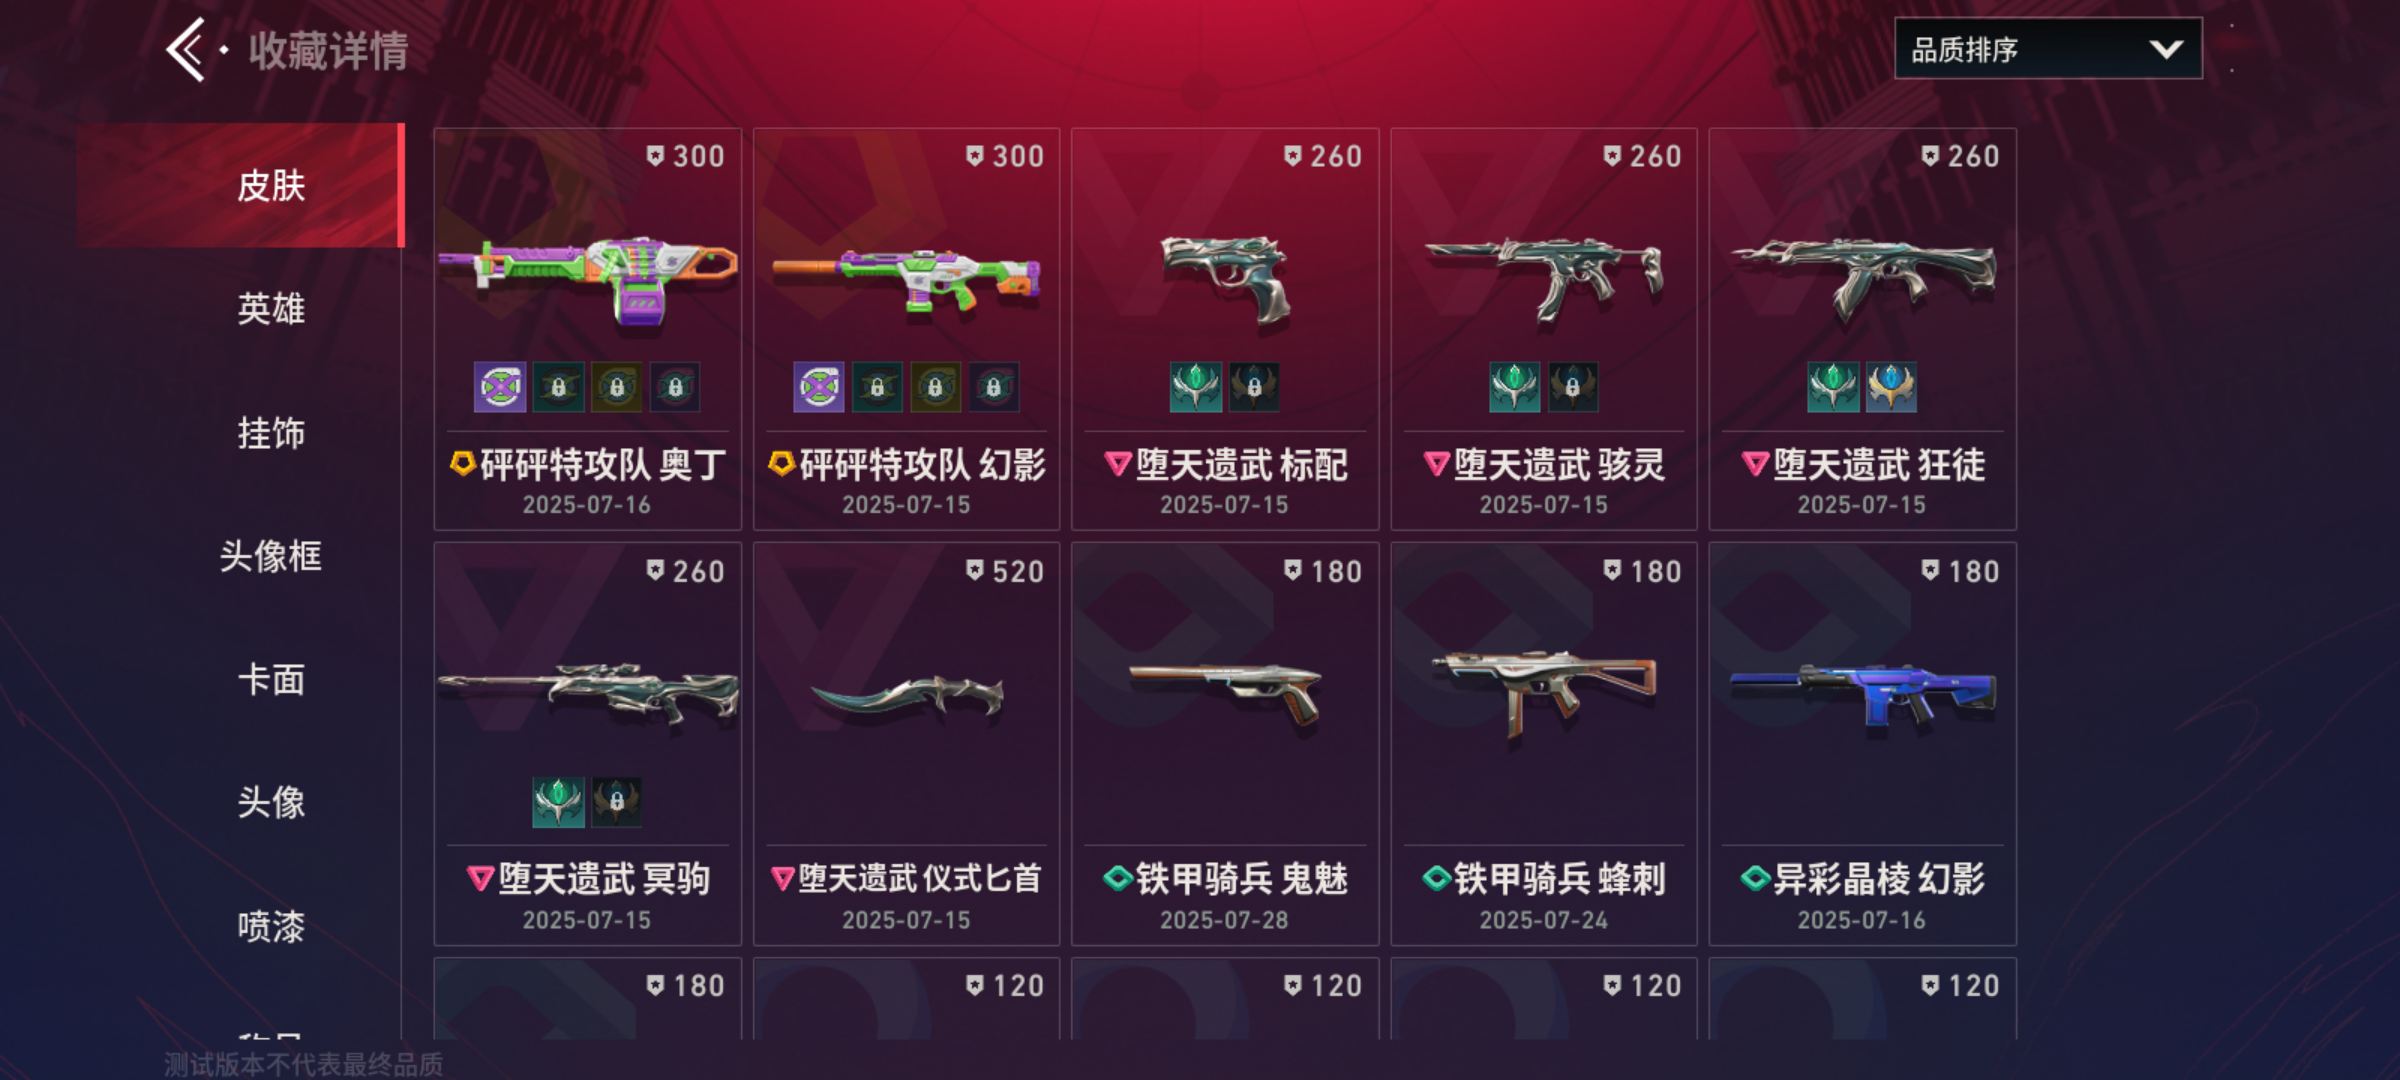Open the 挂饰 category

click(271, 433)
